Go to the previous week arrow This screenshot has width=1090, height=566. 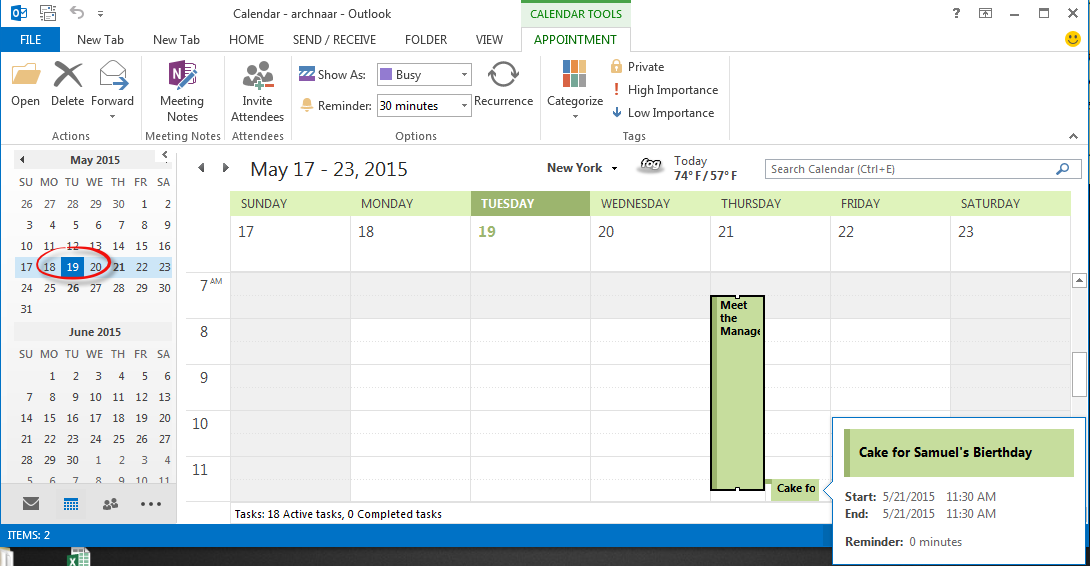tap(202, 168)
